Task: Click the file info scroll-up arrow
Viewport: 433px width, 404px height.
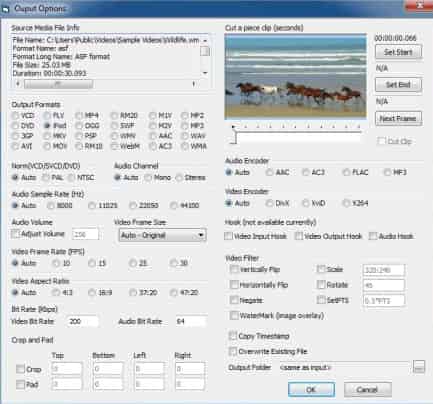Action: coord(205,41)
